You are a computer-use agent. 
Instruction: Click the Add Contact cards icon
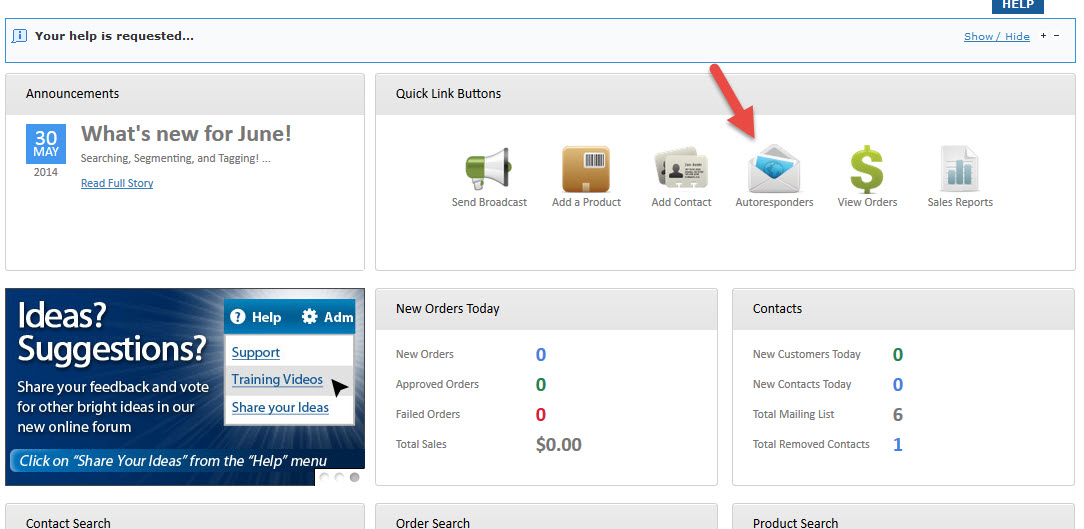coord(681,170)
